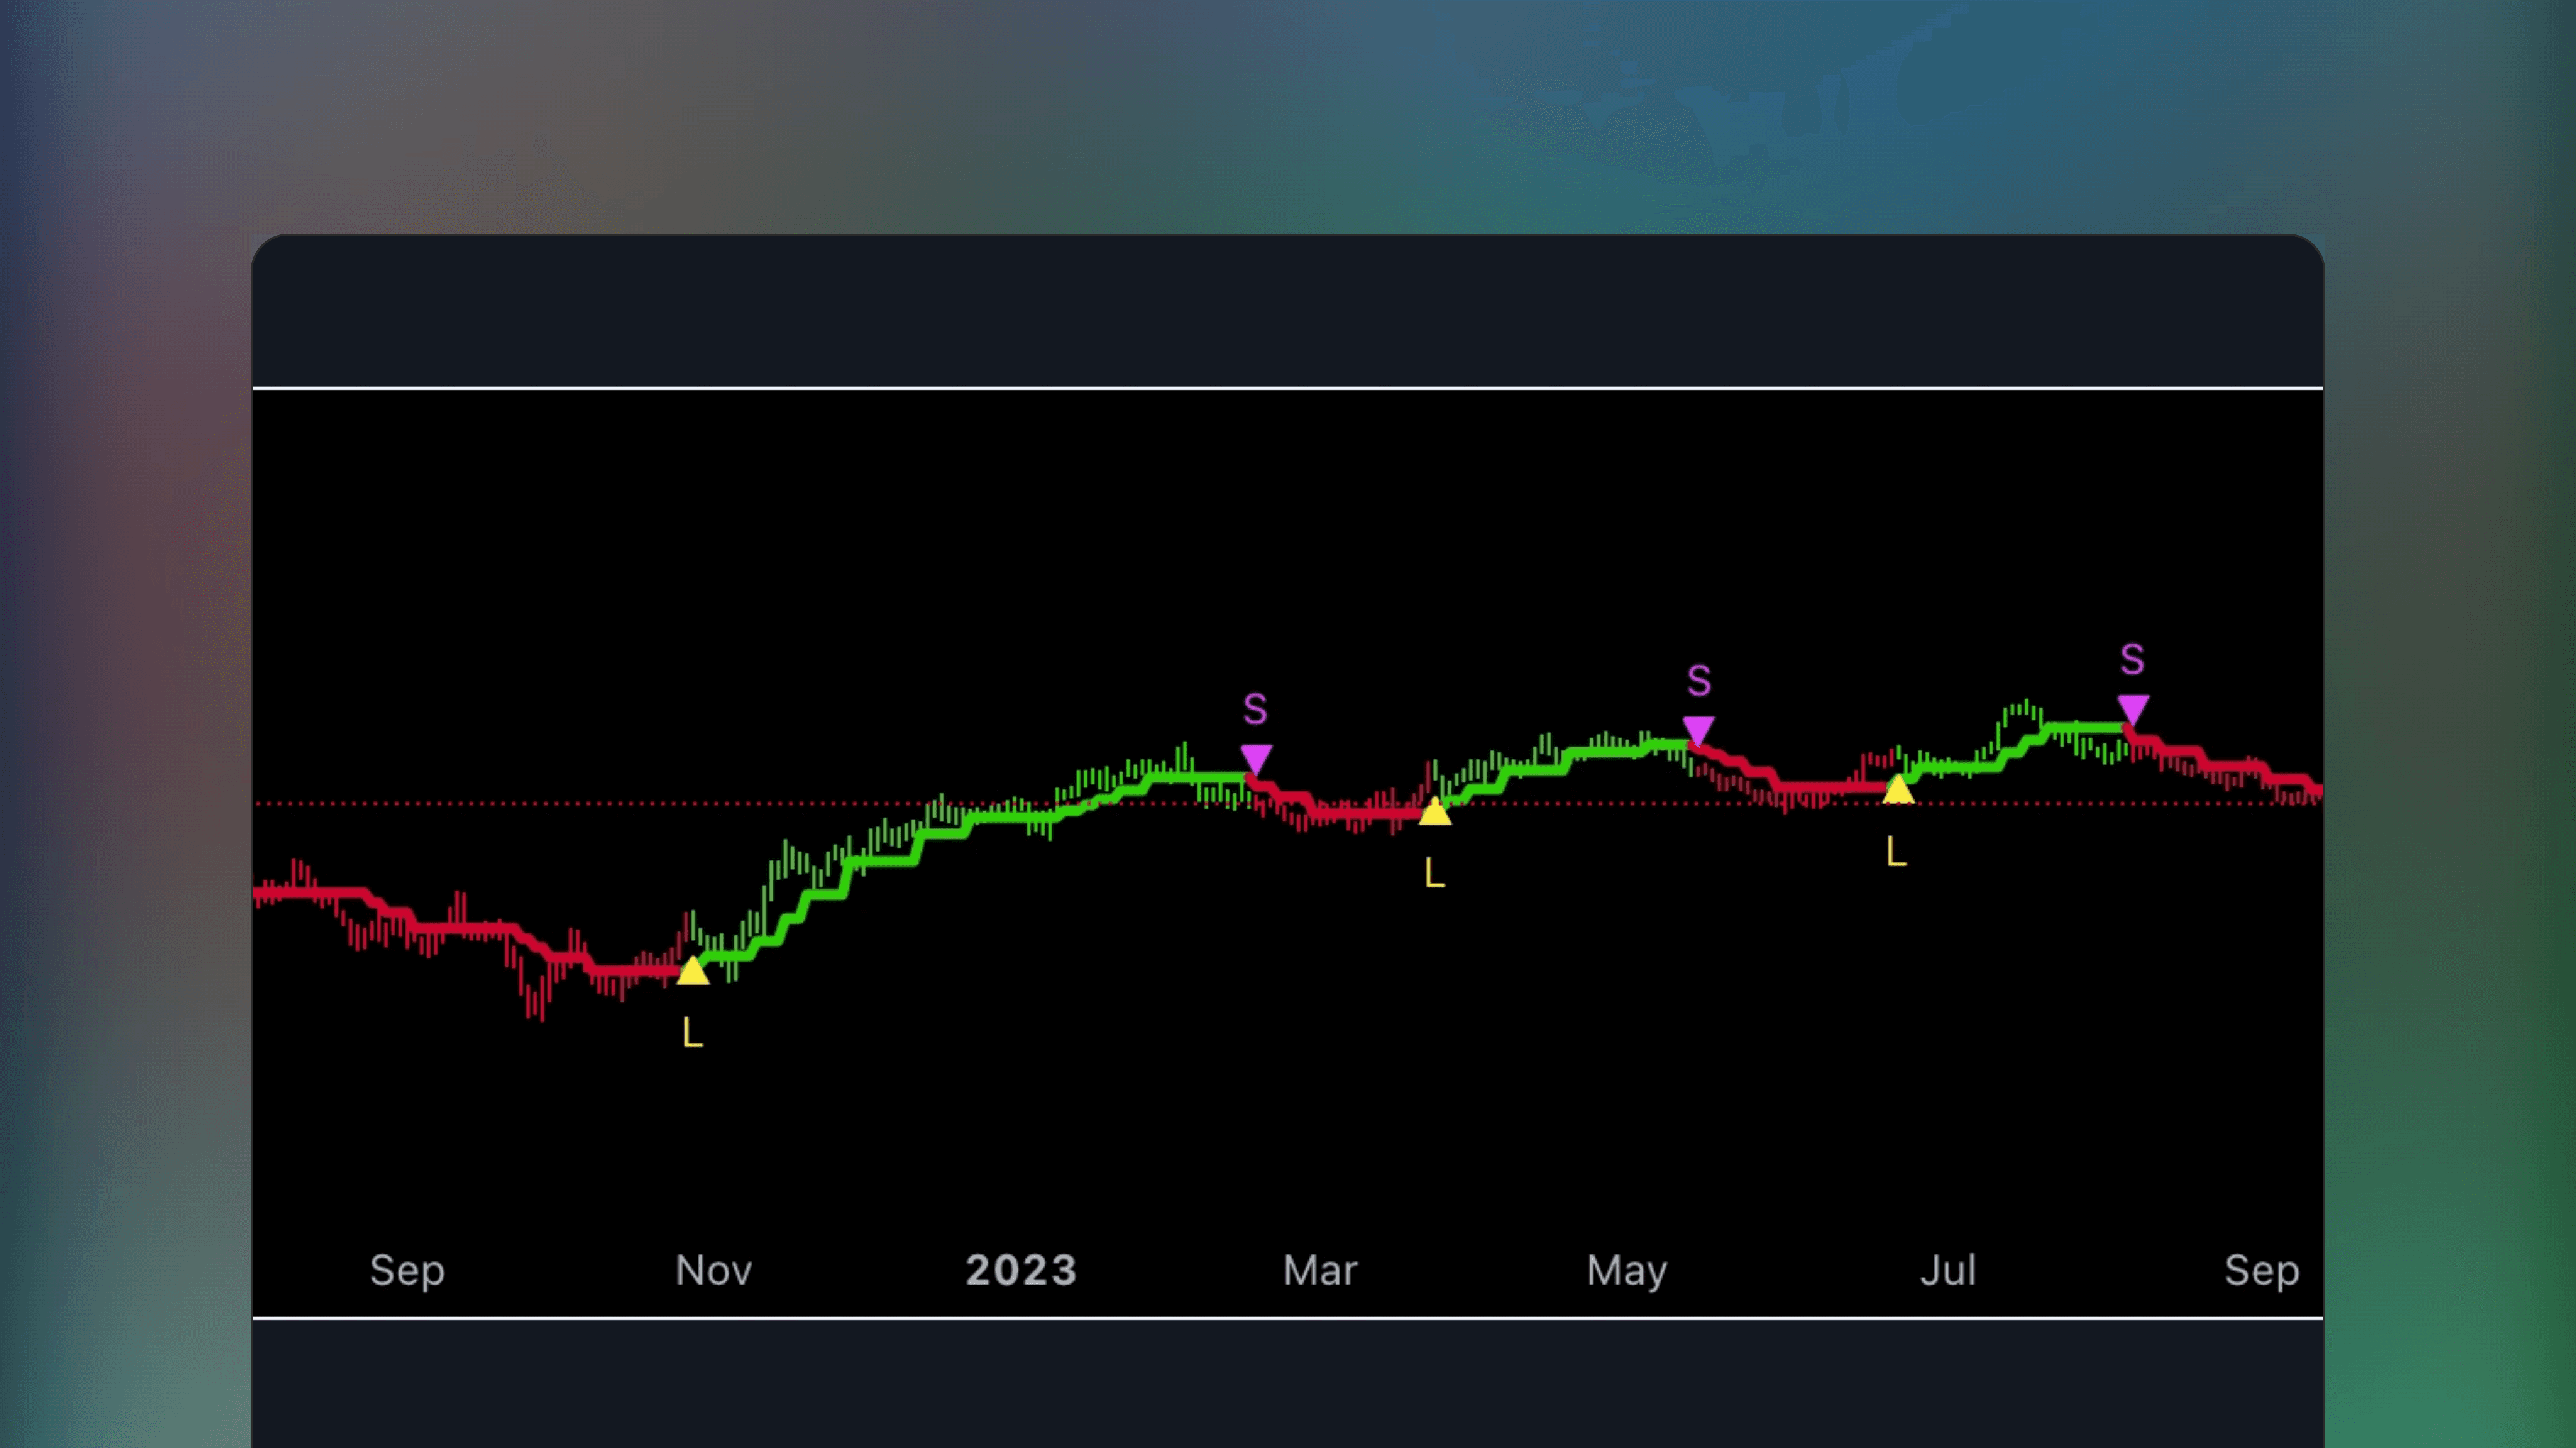Click the rightmost Sep axis label

click(x=2261, y=1271)
